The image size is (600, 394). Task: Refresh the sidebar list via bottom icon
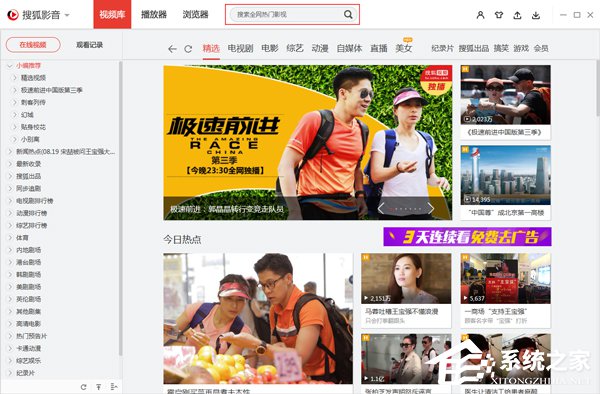coord(84,387)
